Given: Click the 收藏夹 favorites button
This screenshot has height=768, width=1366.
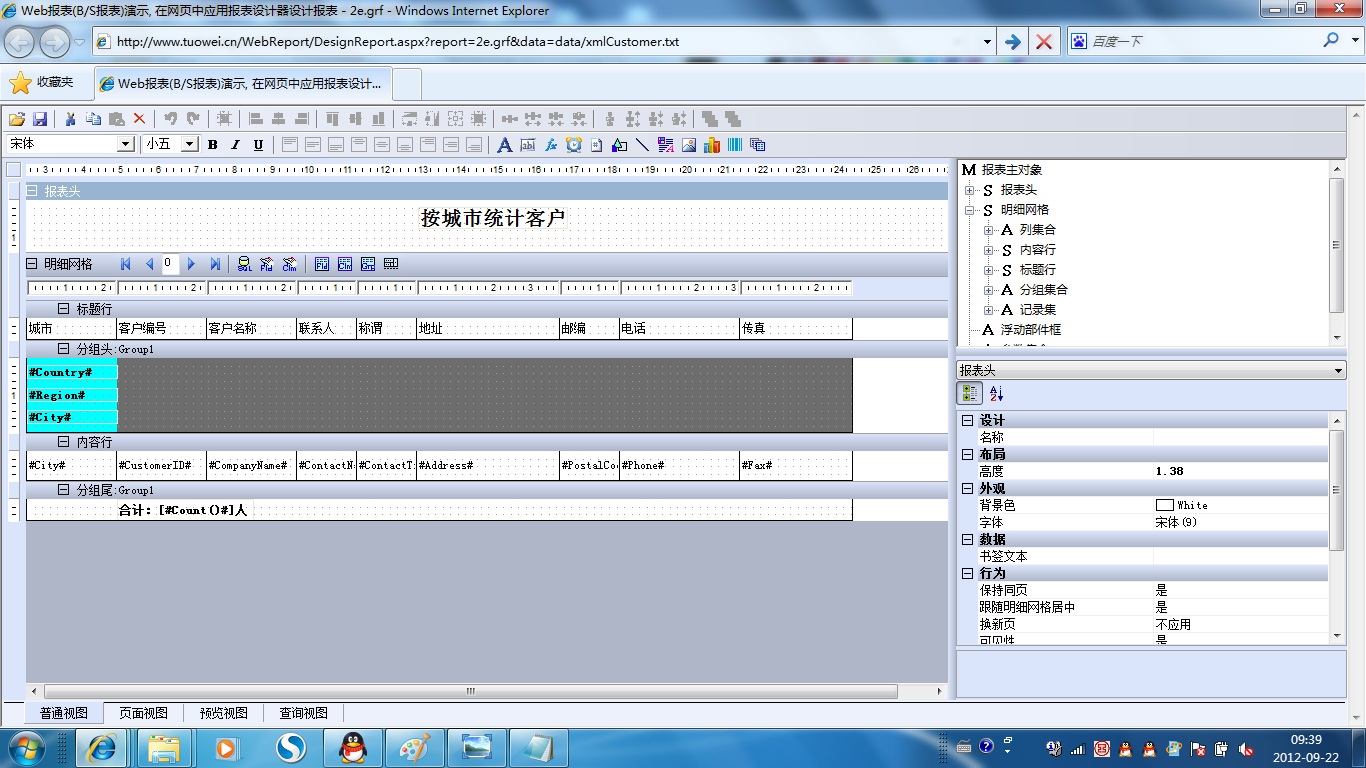Looking at the screenshot, I should (x=42, y=82).
